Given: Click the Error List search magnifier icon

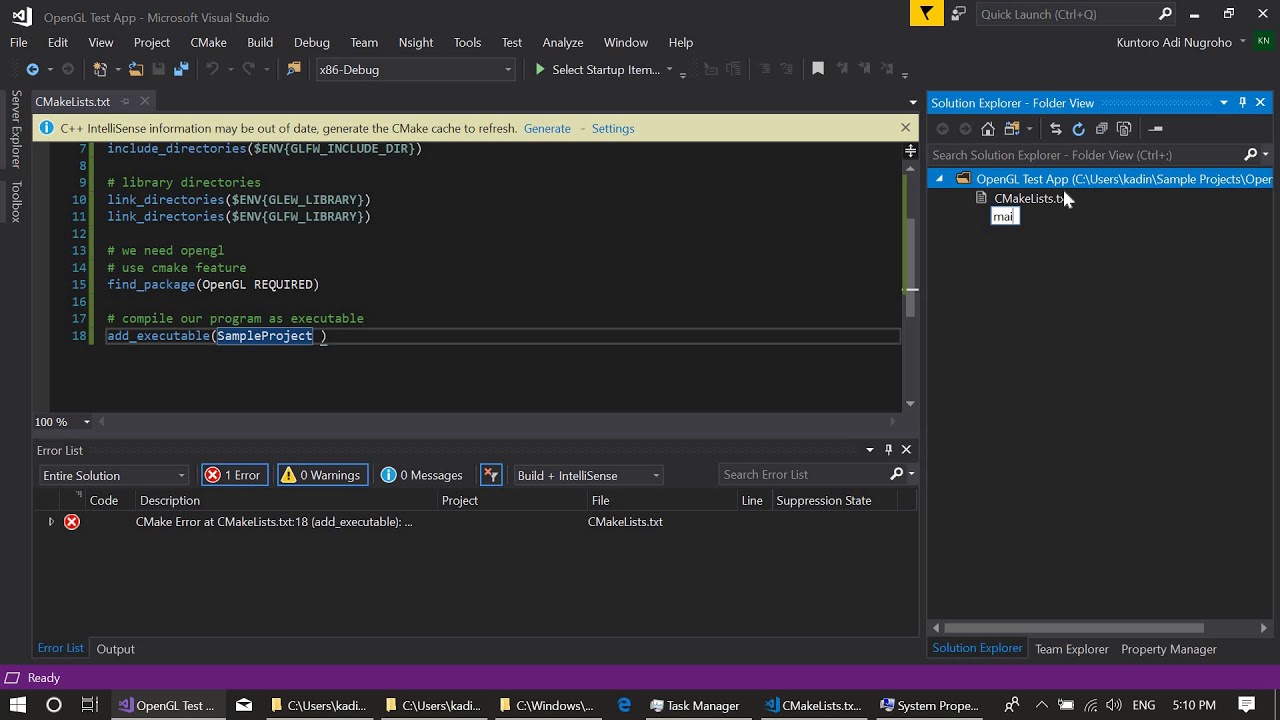Looking at the screenshot, I should click(896, 474).
